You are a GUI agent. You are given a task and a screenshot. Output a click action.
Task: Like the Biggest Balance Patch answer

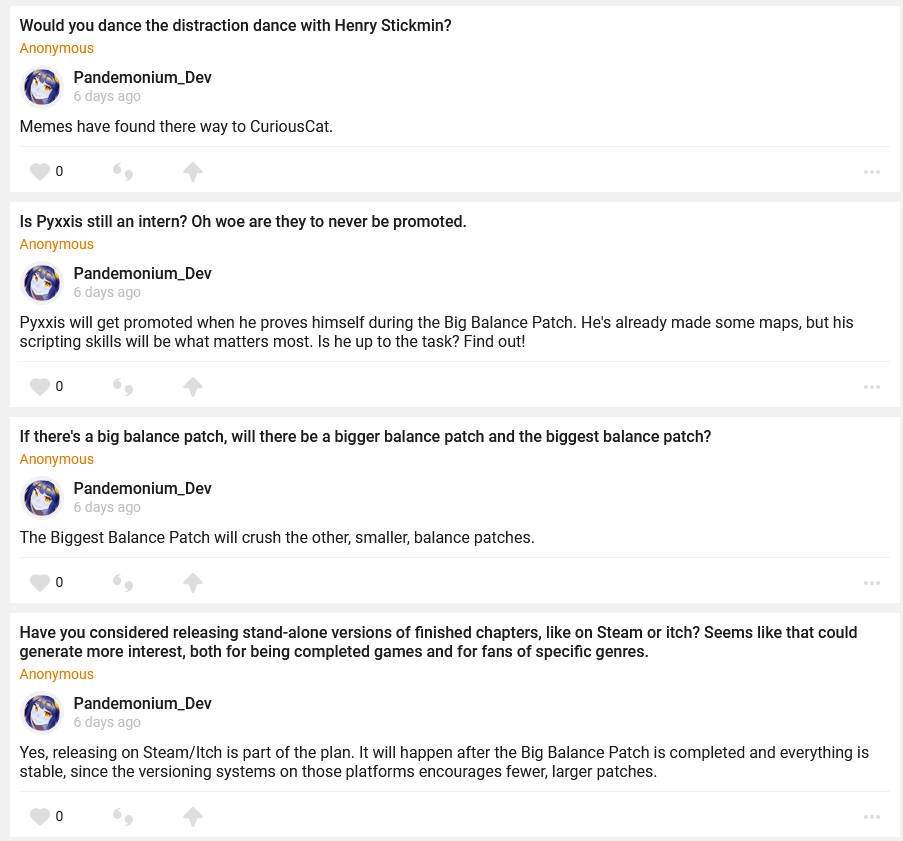click(x=40, y=582)
